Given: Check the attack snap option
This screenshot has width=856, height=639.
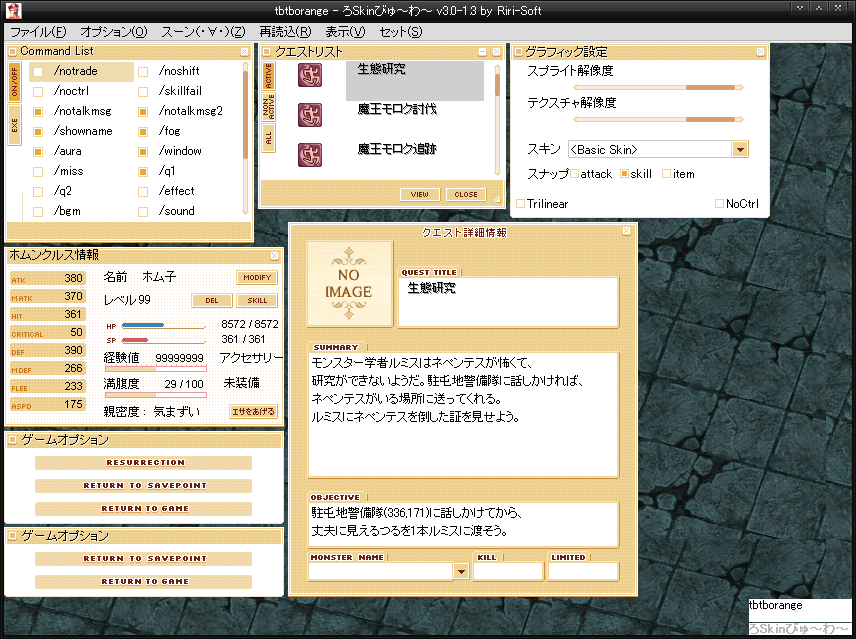Looking at the screenshot, I should [x=574, y=174].
